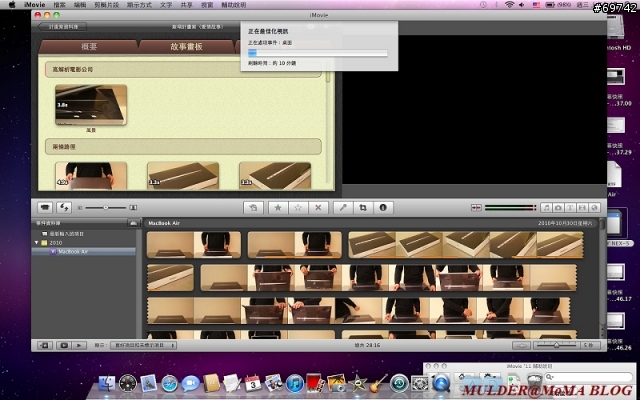
Task: Open the Edit menu in menu bar
Action: 80,5
